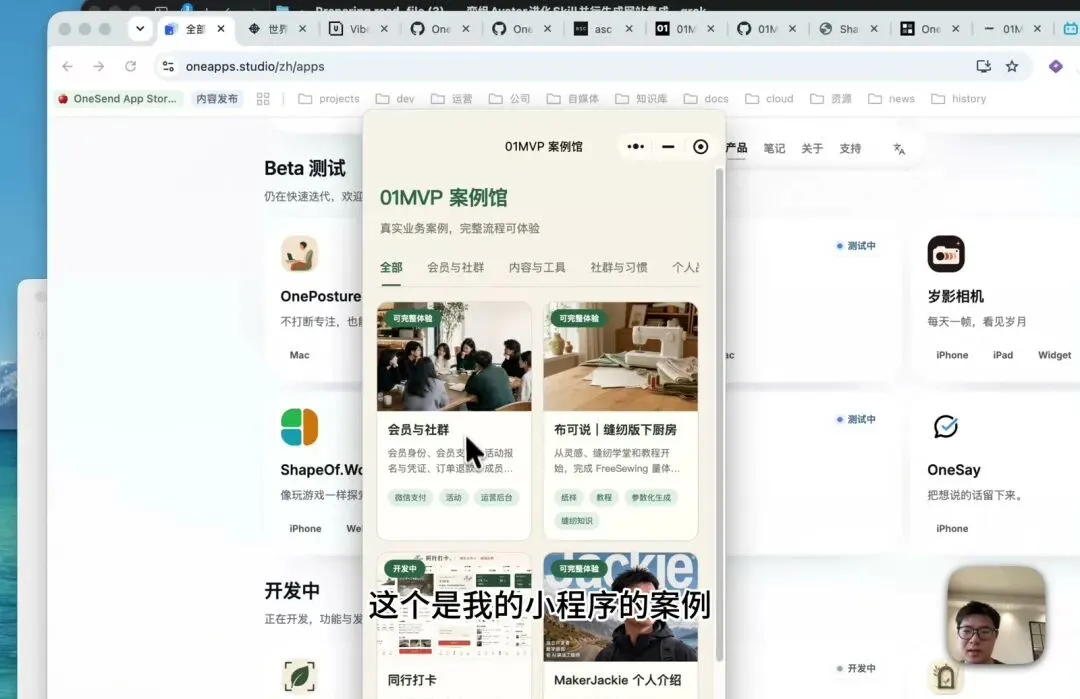1080x699 pixels.
Task: Open the 知识库 bookmark folder
Action: (641, 98)
